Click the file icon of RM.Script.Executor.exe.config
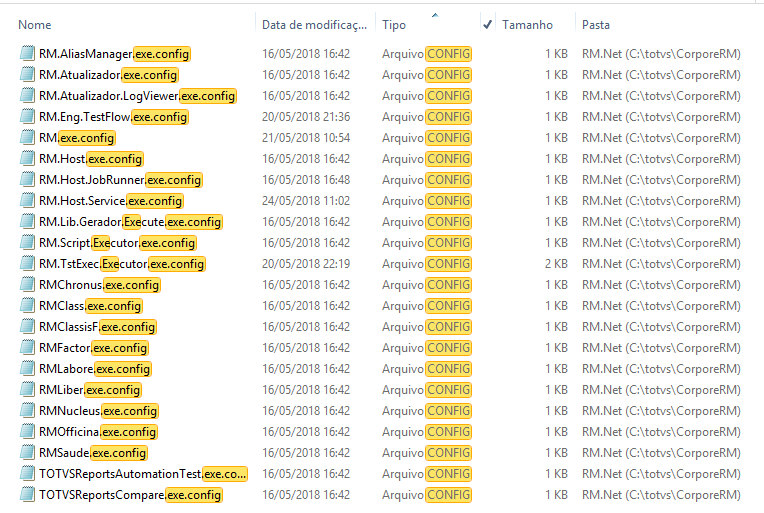The height and width of the screenshot is (513, 764). (27, 242)
